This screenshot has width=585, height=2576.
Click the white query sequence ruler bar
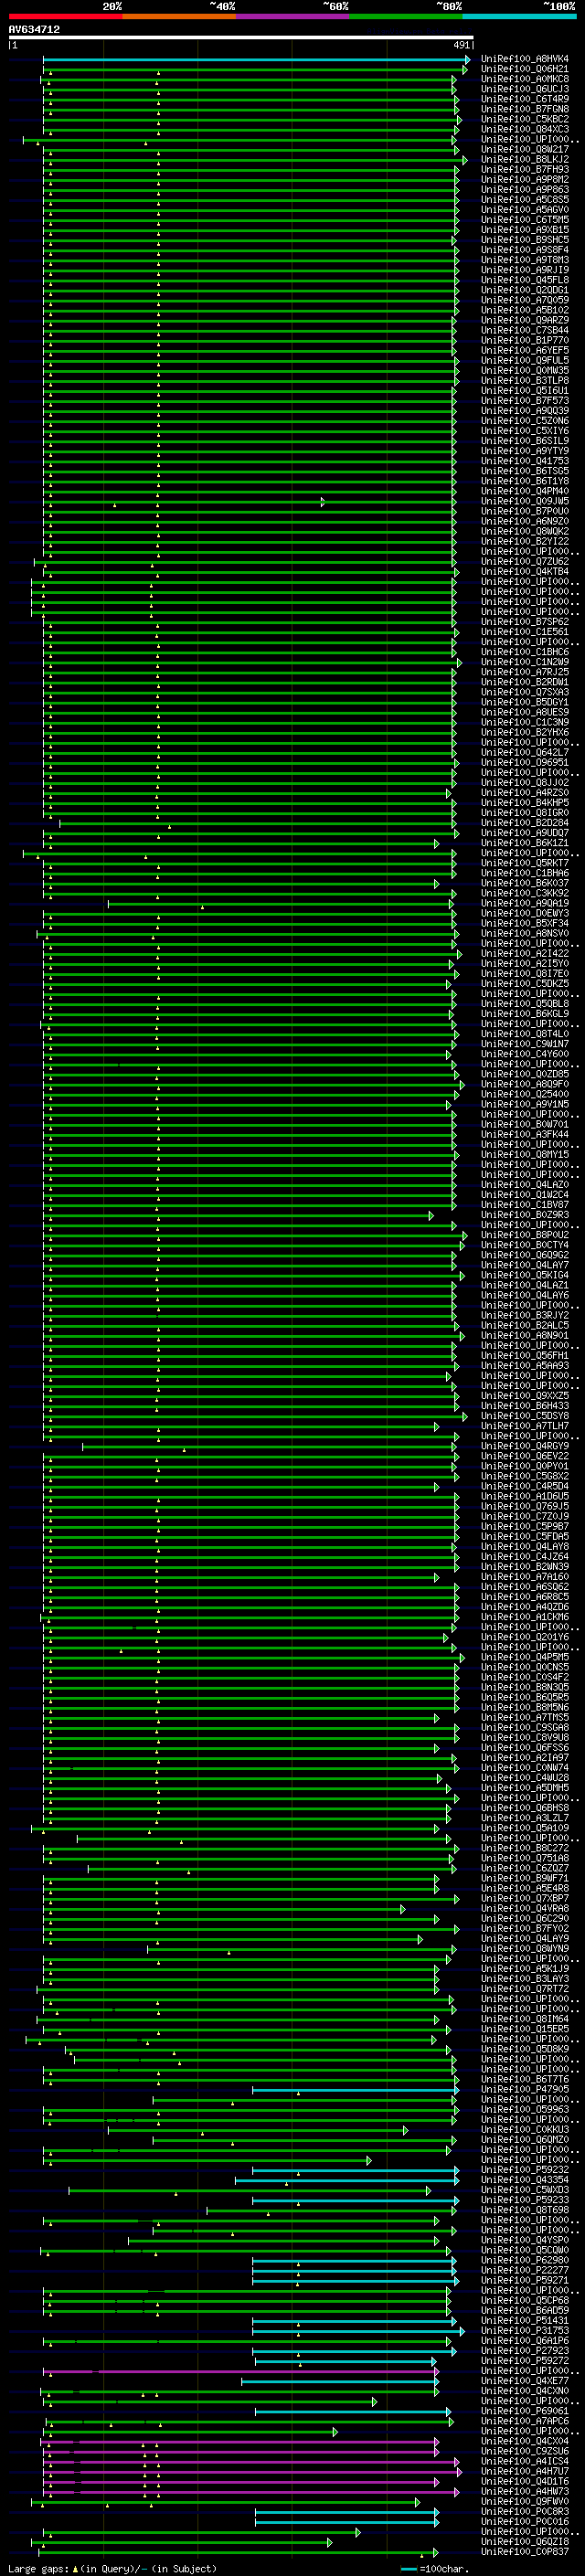(x=241, y=38)
